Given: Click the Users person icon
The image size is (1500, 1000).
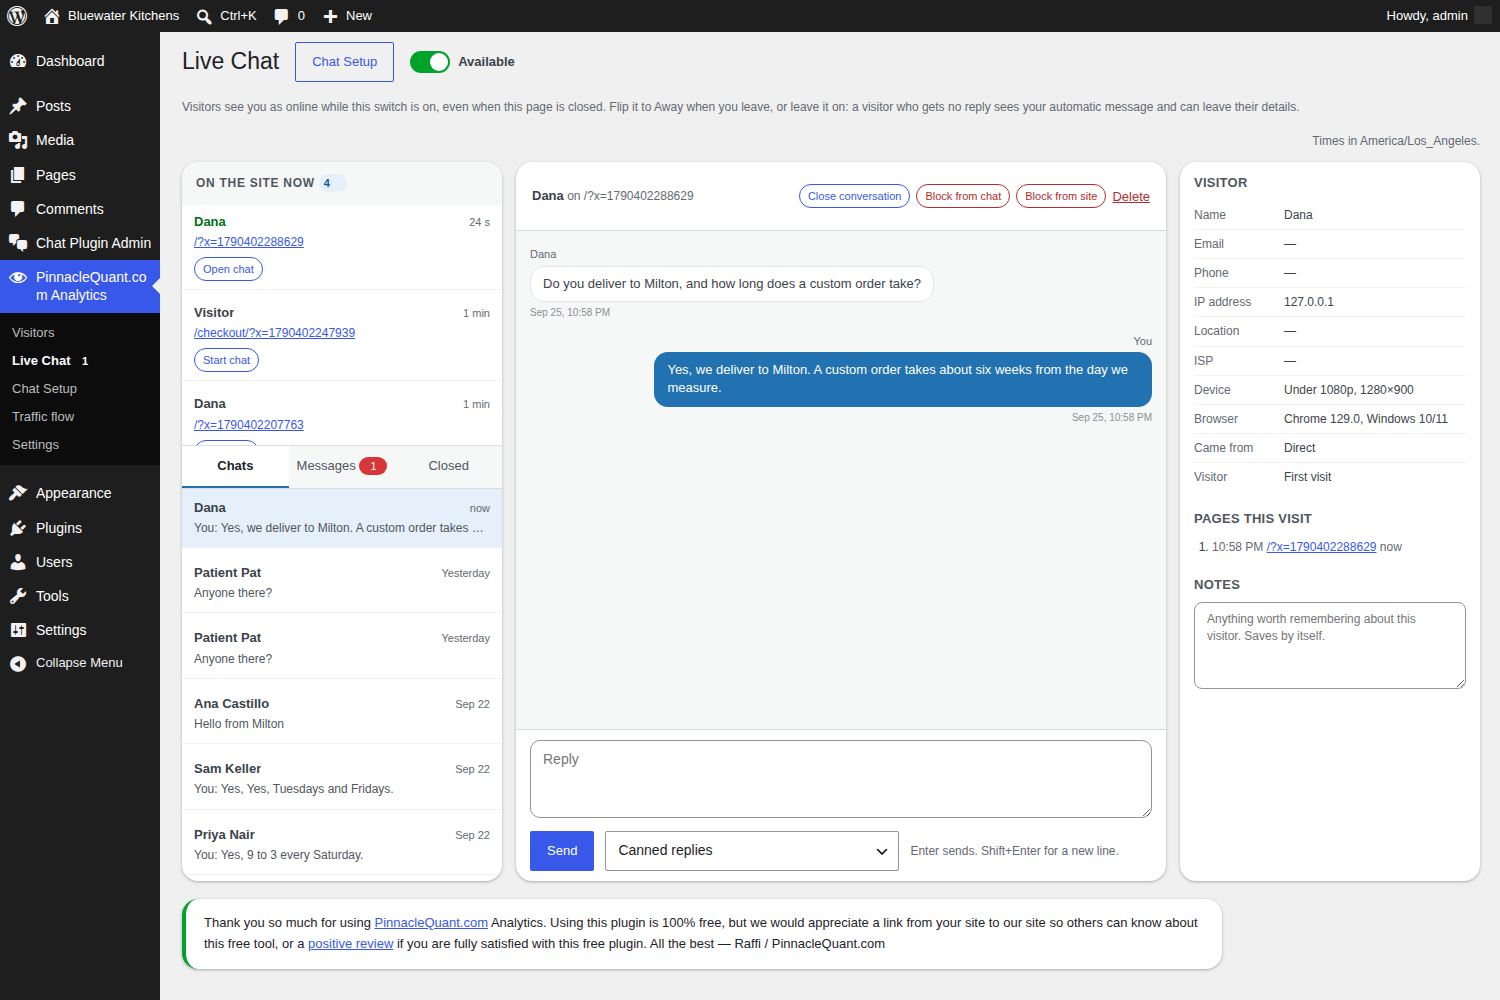Looking at the screenshot, I should coord(18,562).
